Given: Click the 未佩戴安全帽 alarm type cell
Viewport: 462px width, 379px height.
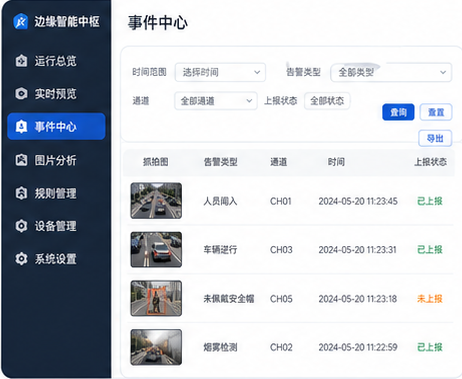Looking at the screenshot, I should coord(229,299).
